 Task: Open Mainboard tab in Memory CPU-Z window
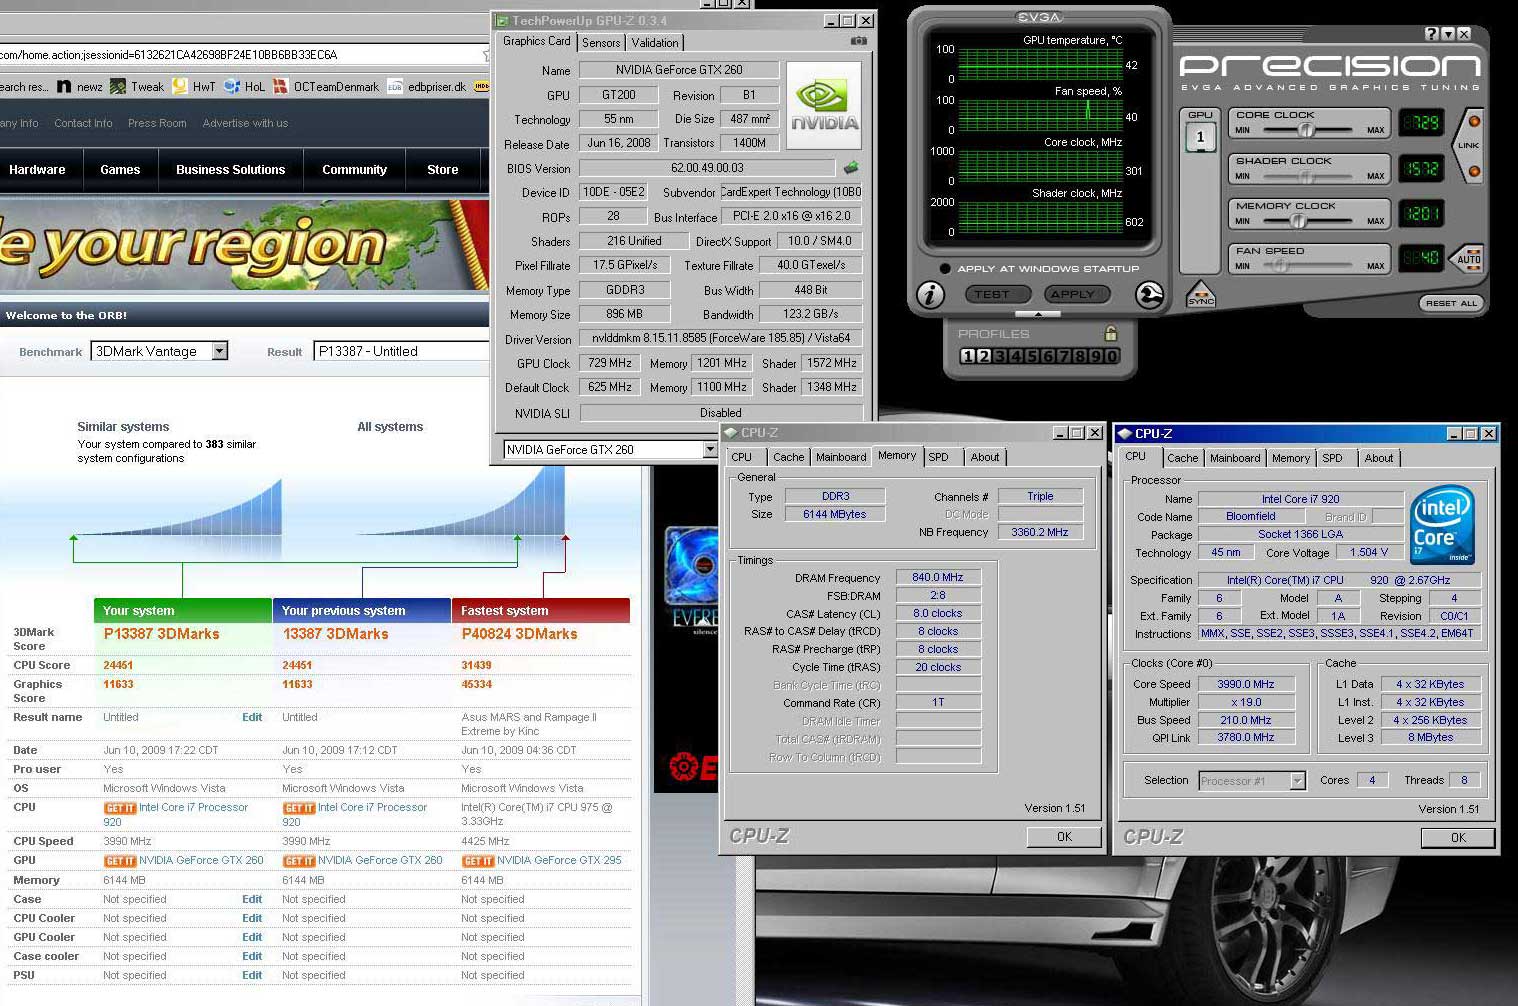841,457
